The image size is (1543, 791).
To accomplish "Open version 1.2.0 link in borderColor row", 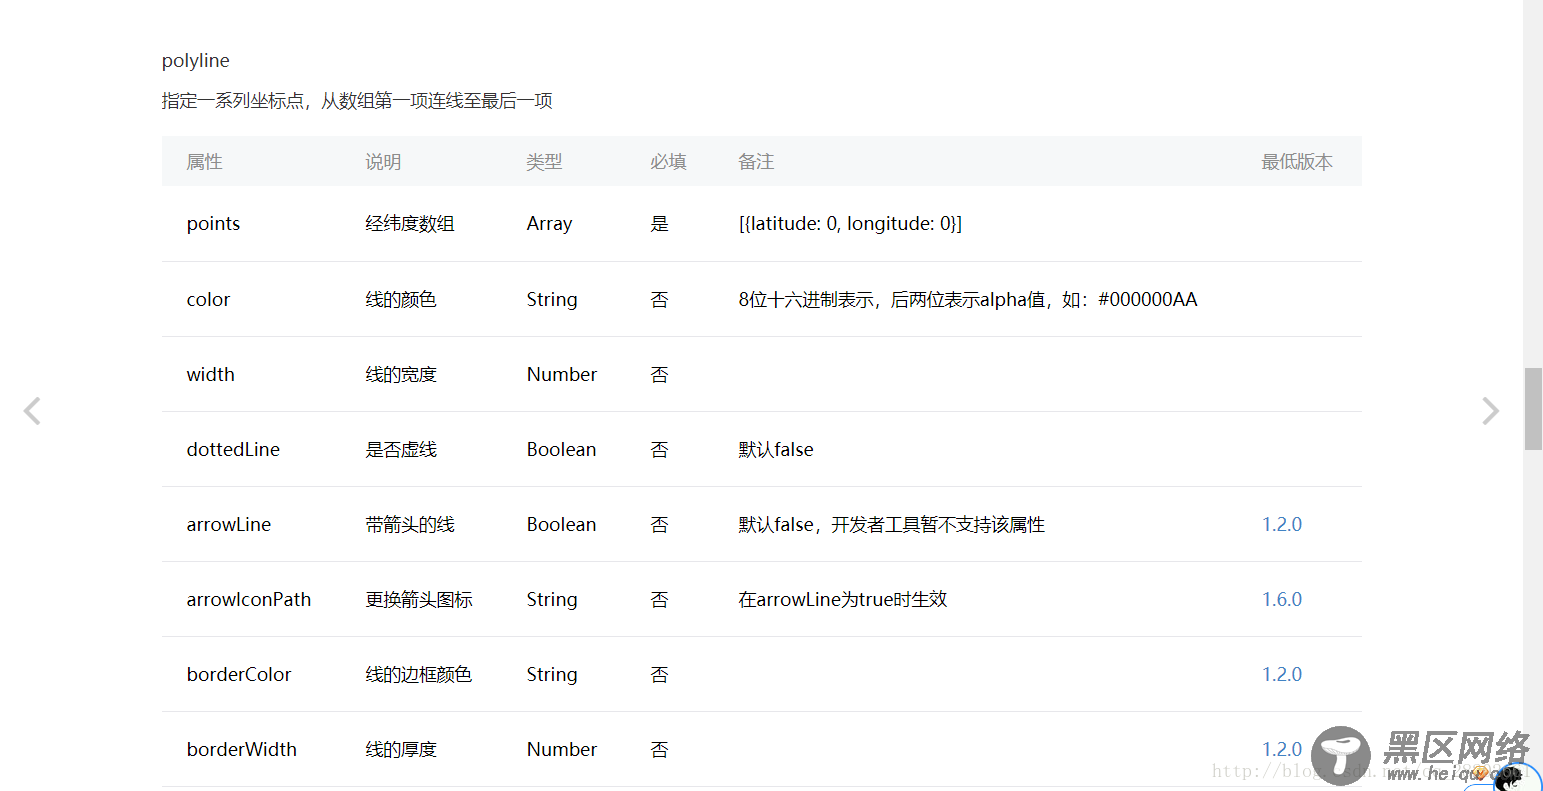I will click(1282, 674).
